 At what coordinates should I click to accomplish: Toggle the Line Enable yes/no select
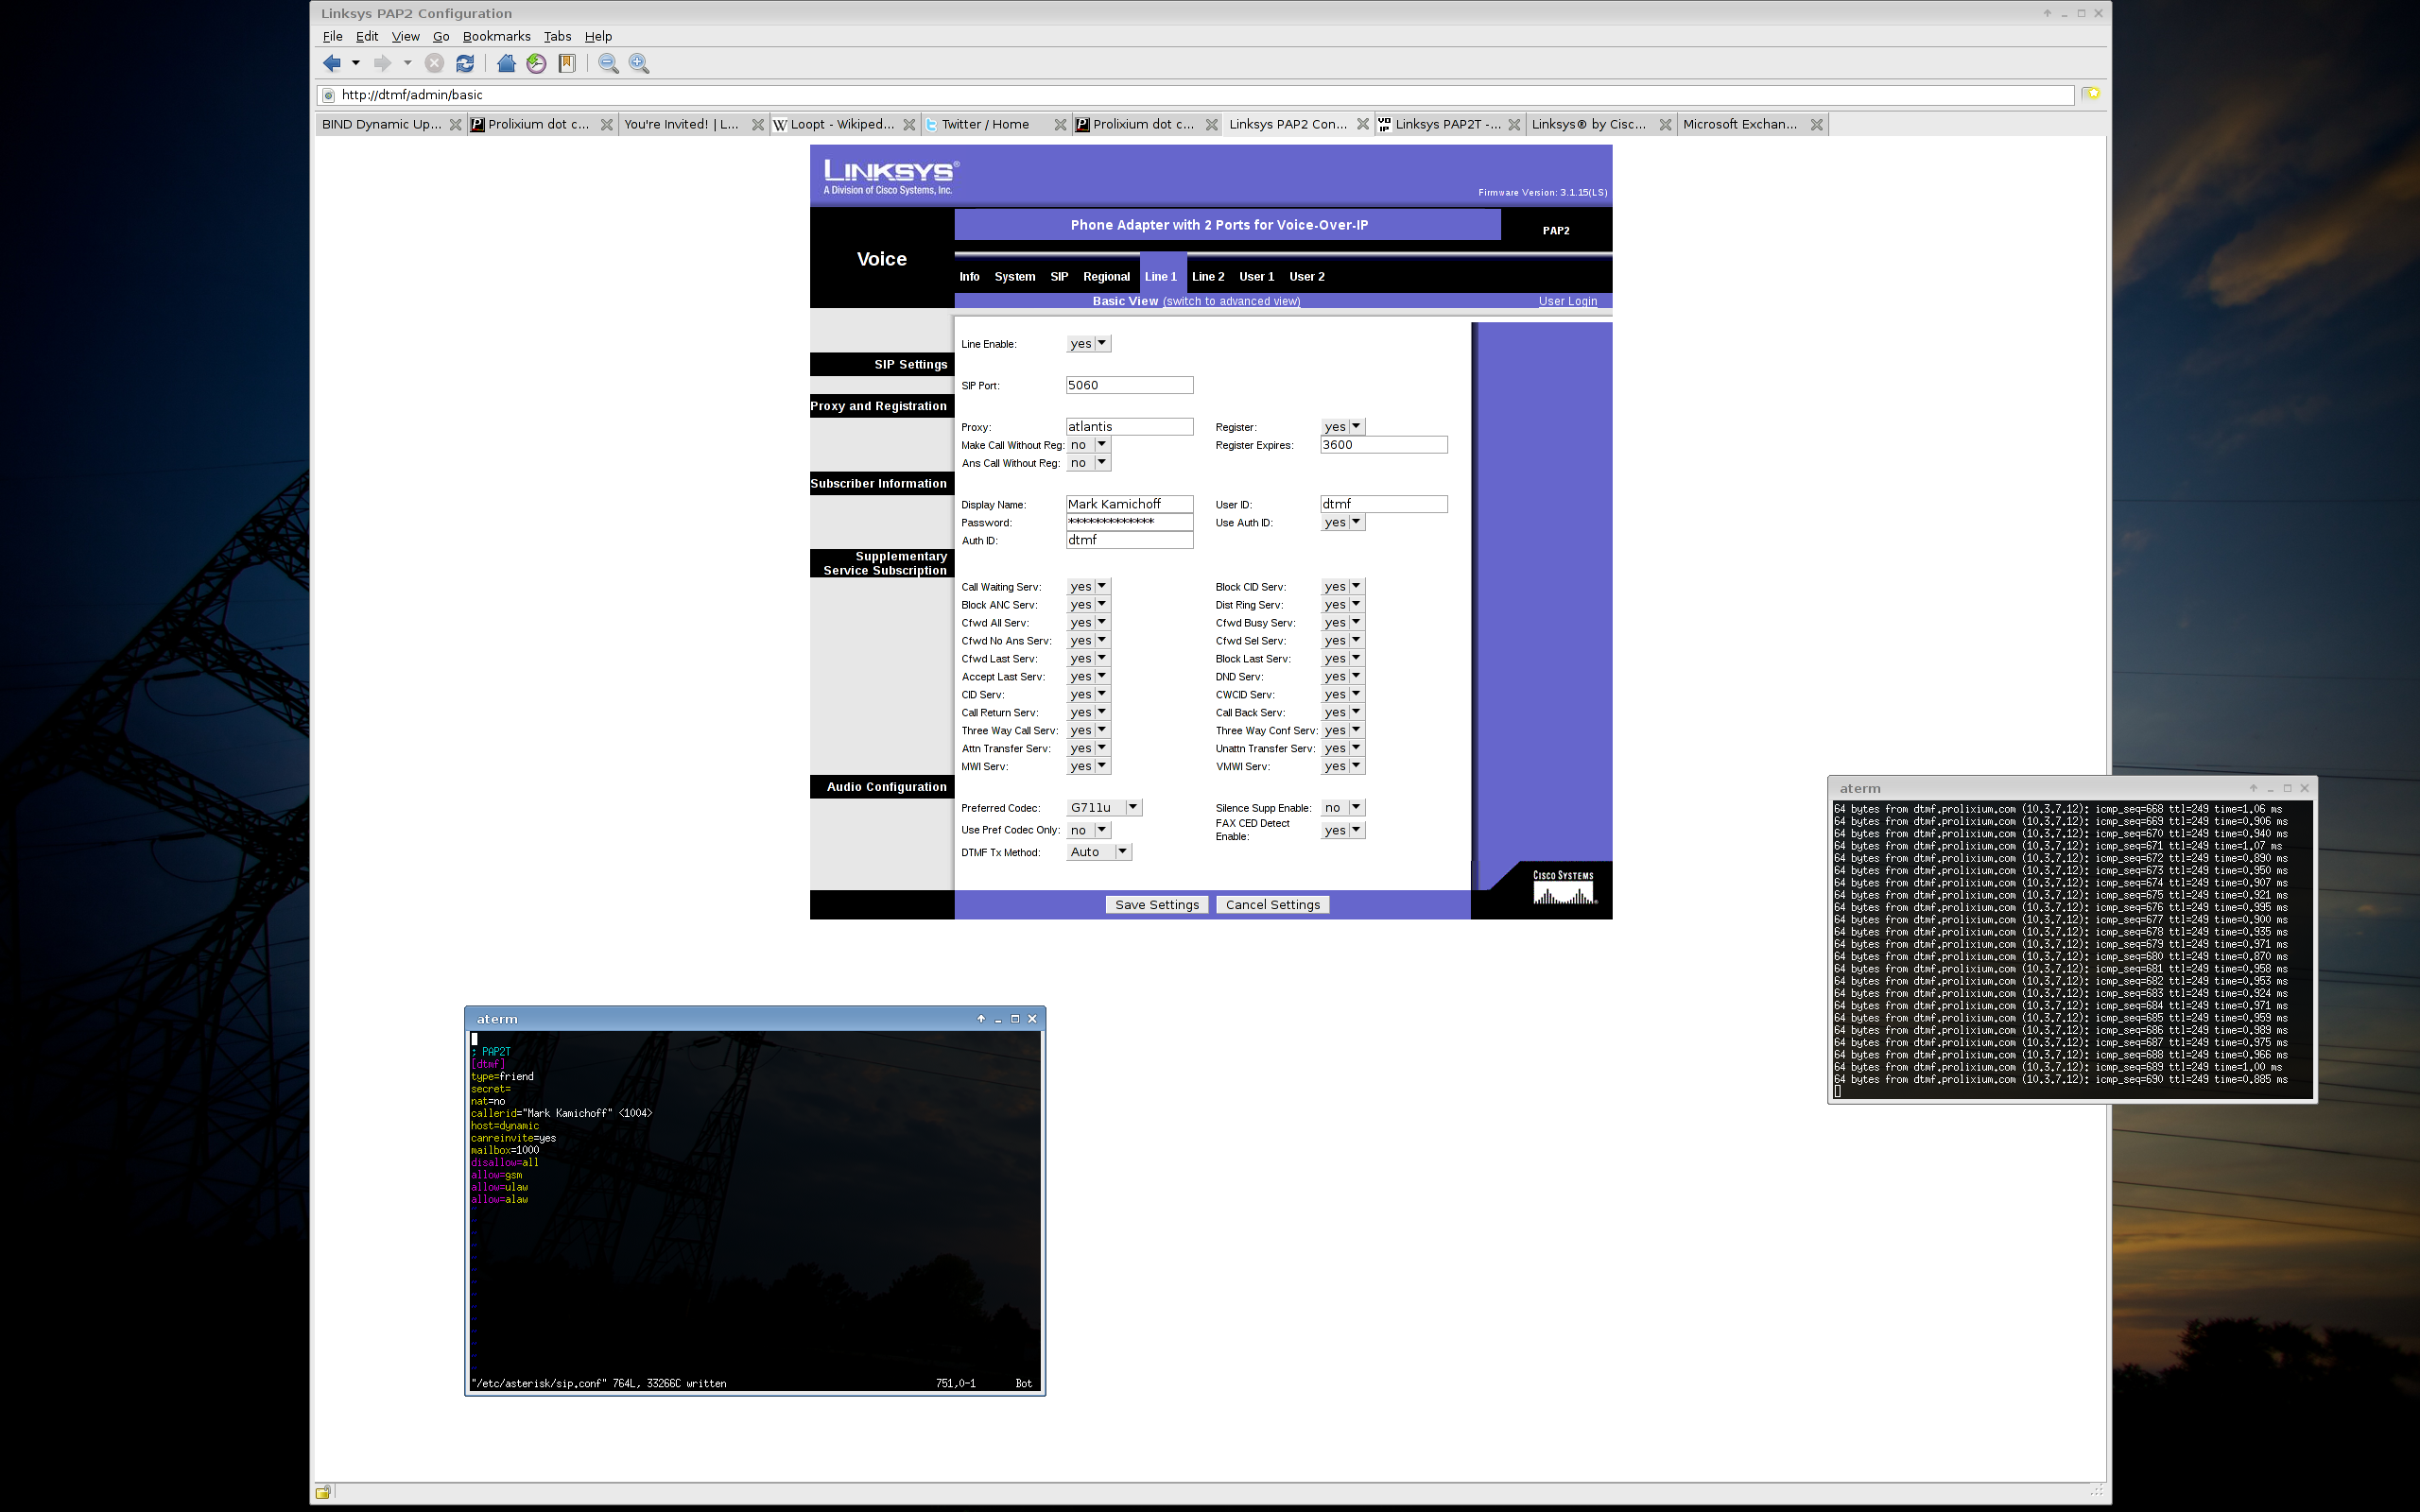(x=1089, y=343)
